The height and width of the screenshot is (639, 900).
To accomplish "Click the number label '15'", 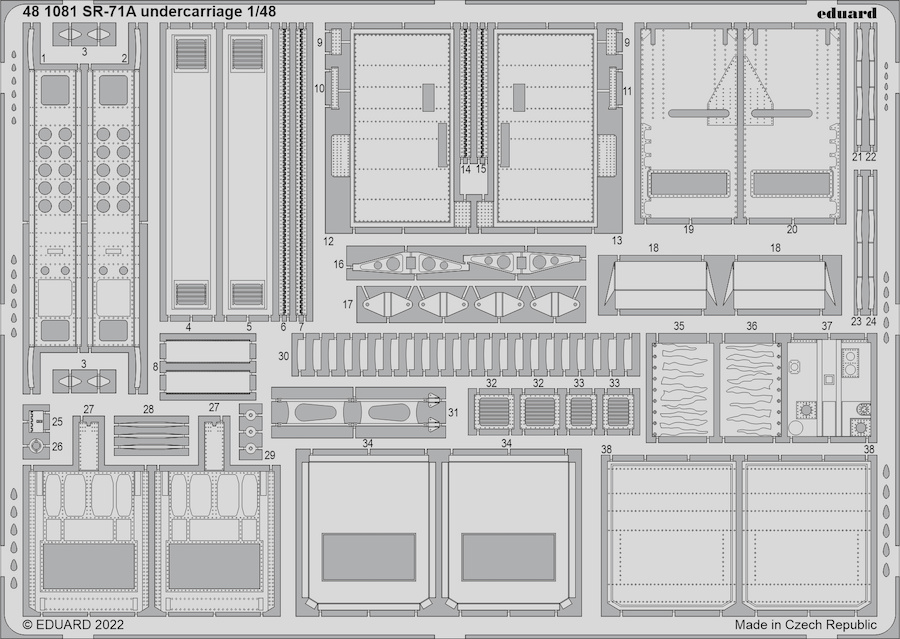I will [x=481, y=169].
